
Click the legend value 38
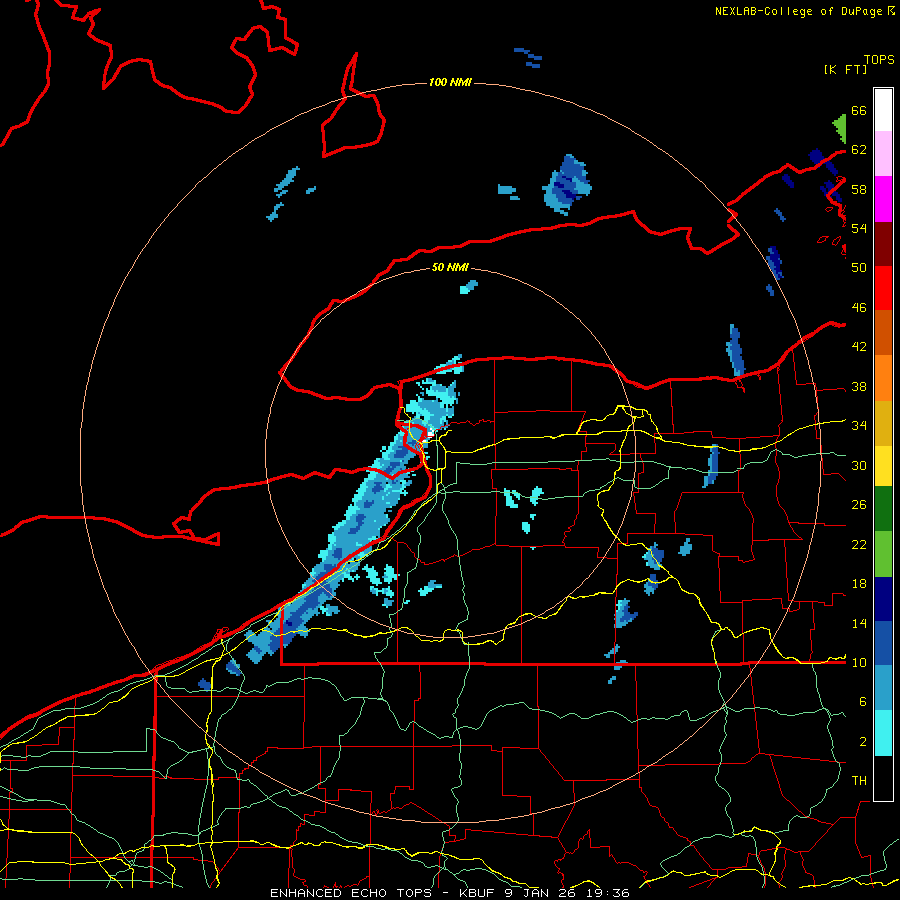click(859, 386)
